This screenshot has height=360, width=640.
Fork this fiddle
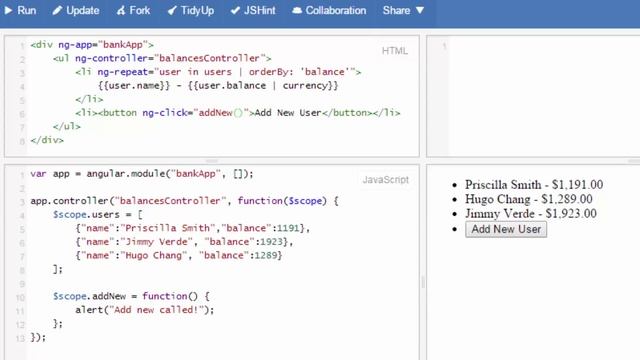(x=133, y=10)
